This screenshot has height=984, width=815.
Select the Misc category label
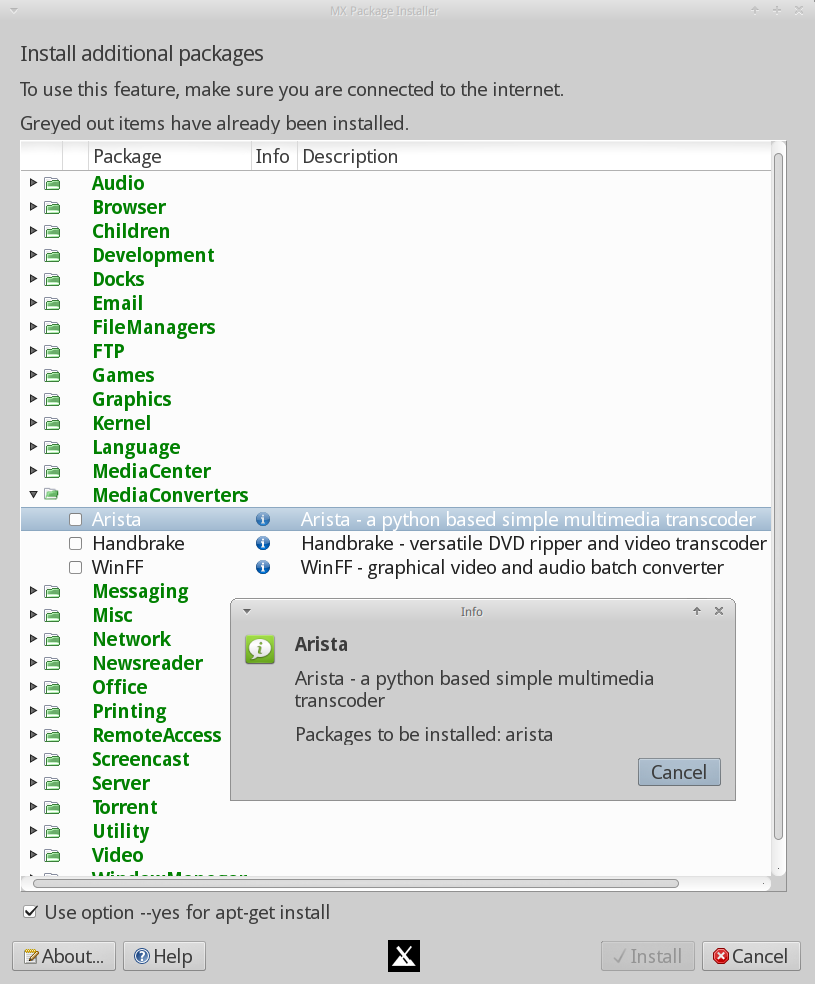[x=112, y=615]
